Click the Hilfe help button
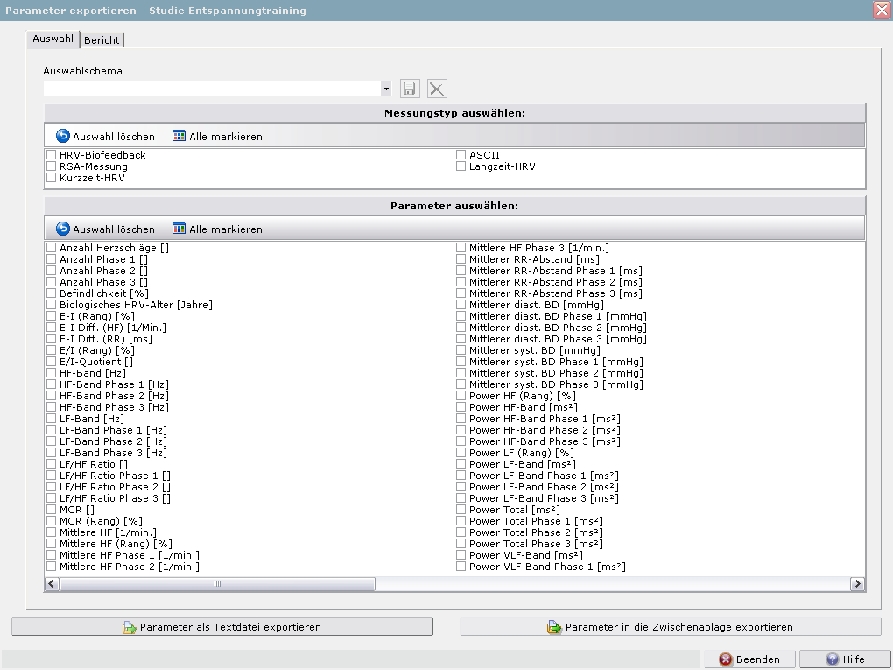The image size is (893, 670). pyautogui.click(x=845, y=659)
